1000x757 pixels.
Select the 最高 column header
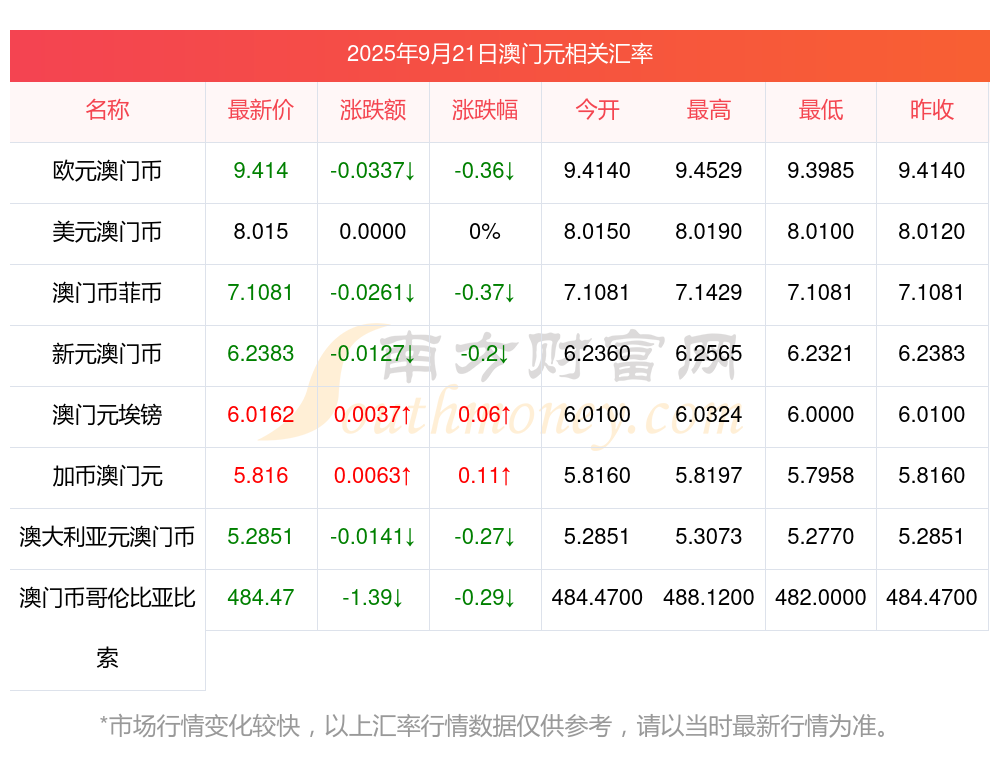(709, 110)
